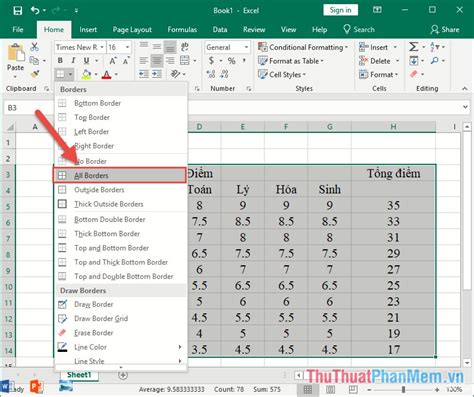This screenshot has height=397, width=474.
Task: Open the Formulas ribbon tab
Action: tap(182, 29)
